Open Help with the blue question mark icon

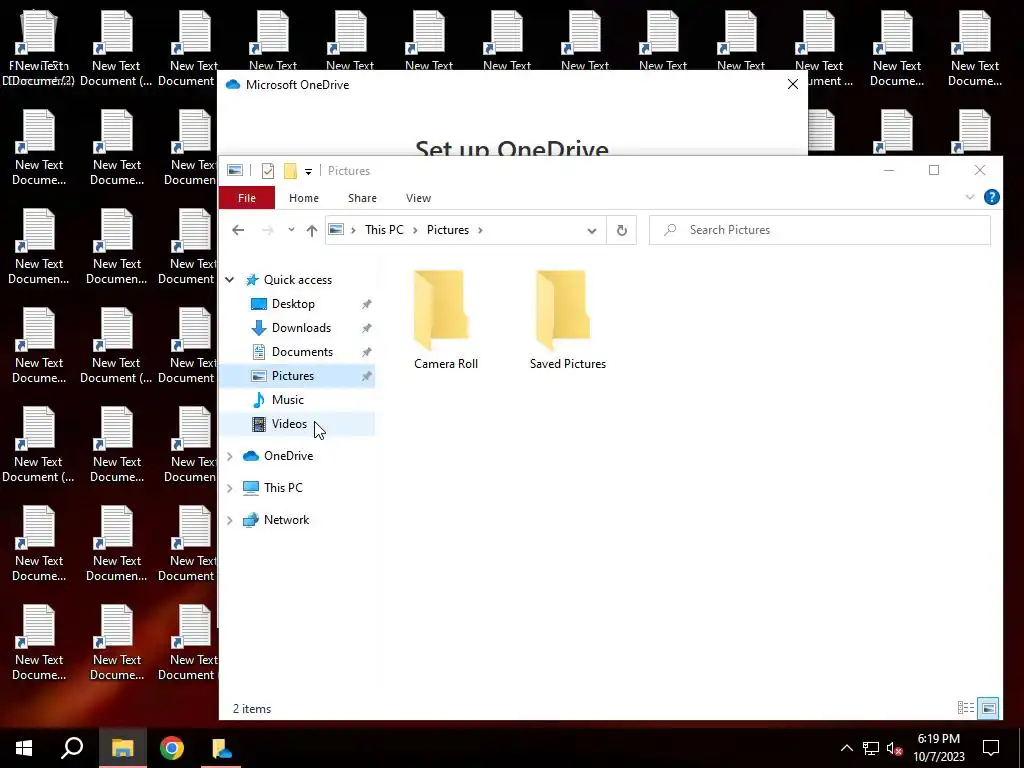click(991, 197)
